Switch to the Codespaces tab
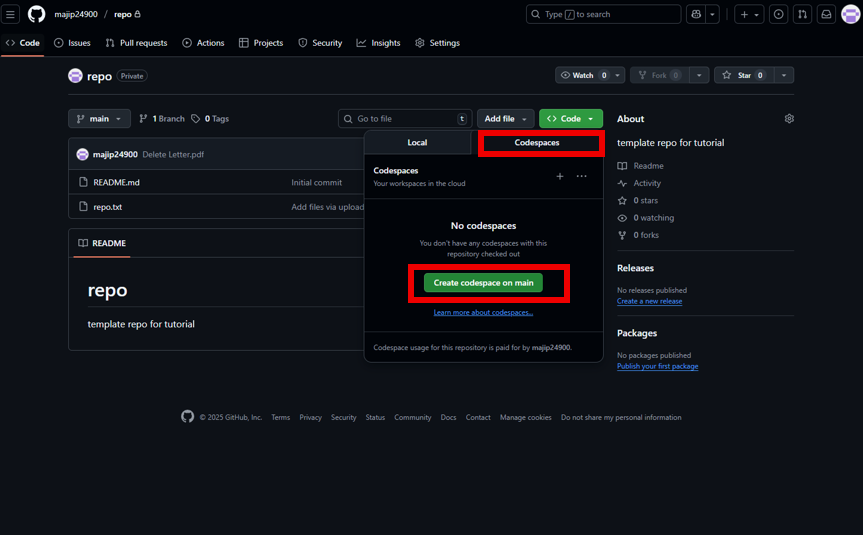The image size is (863, 535). [537, 143]
